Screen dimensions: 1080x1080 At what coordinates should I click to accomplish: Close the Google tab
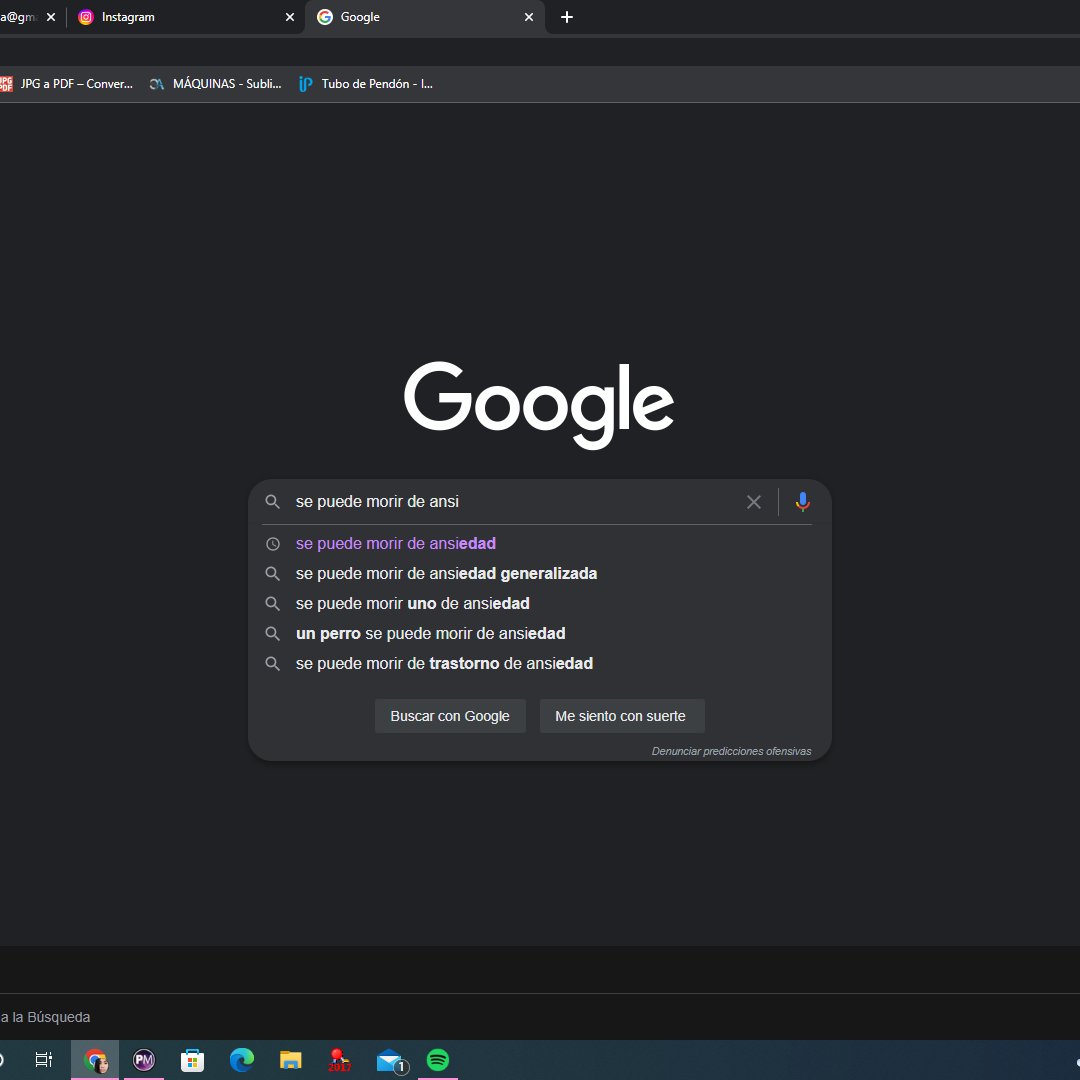pos(529,17)
